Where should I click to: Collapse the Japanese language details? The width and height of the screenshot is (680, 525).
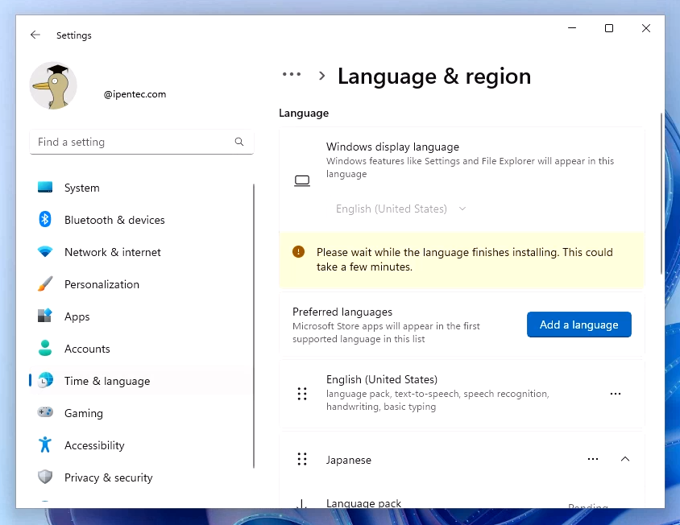(x=625, y=459)
